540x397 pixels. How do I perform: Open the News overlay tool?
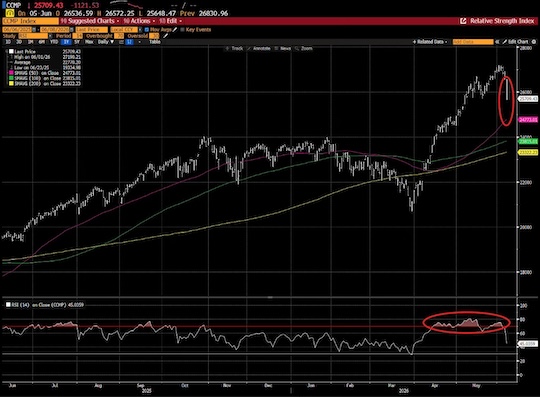(283, 49)
